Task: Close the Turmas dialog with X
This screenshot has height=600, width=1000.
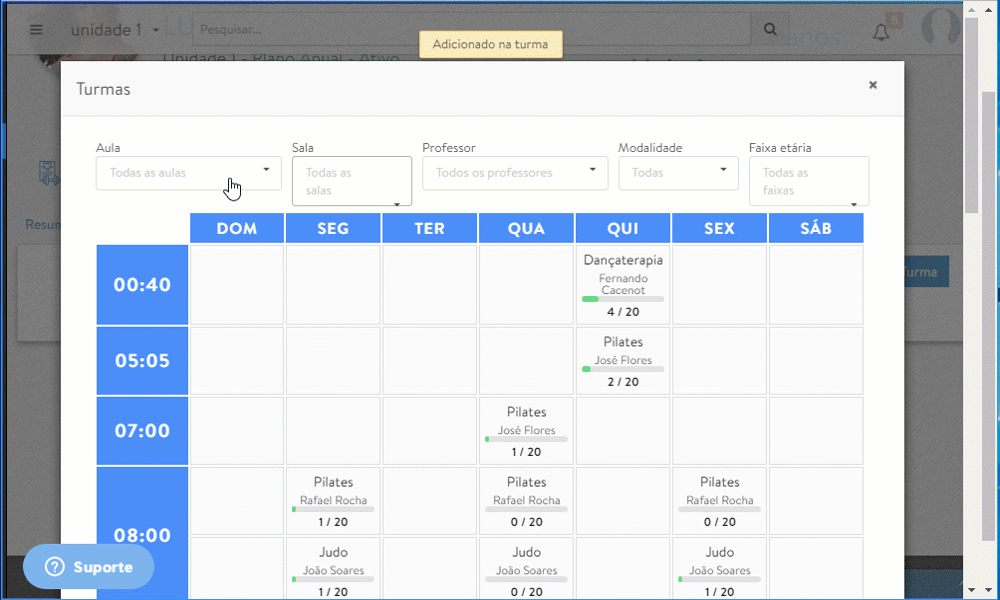Action: point(873,86)
